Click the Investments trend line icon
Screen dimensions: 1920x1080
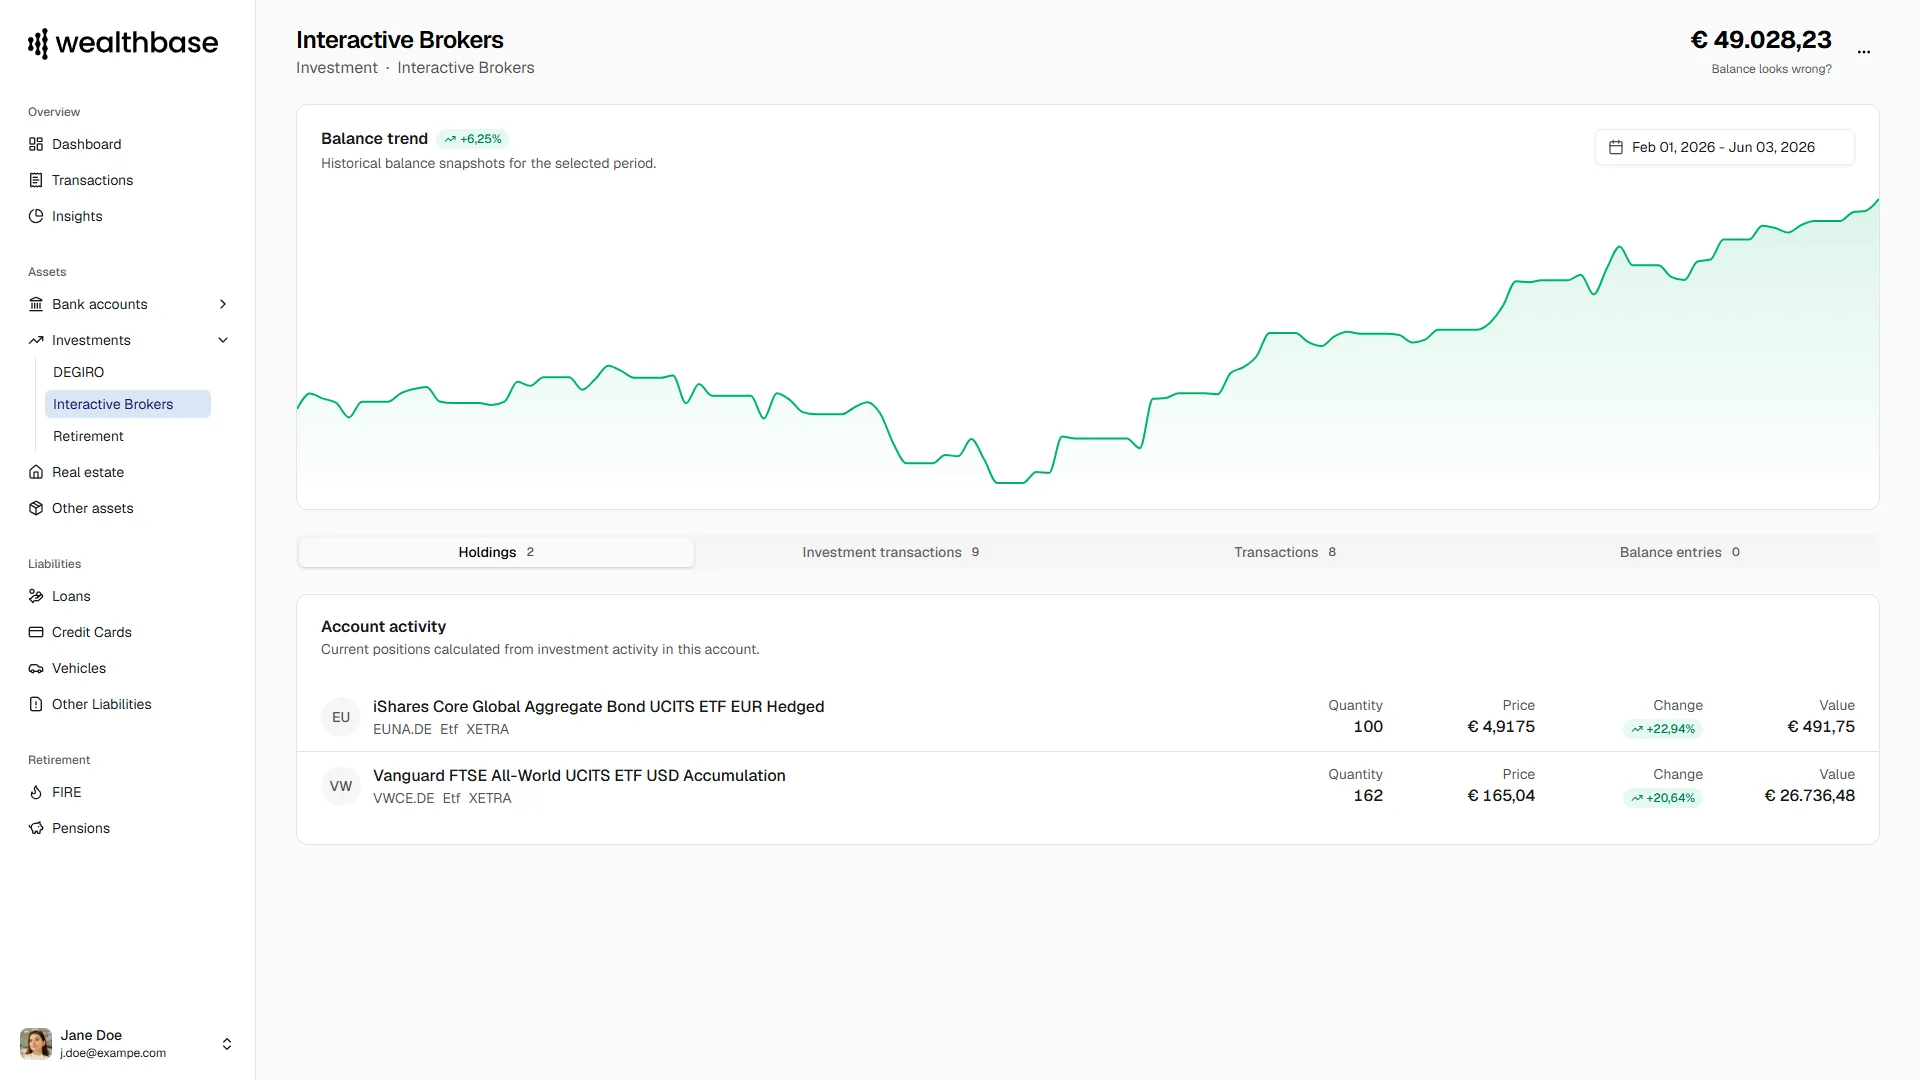[36, 340]
